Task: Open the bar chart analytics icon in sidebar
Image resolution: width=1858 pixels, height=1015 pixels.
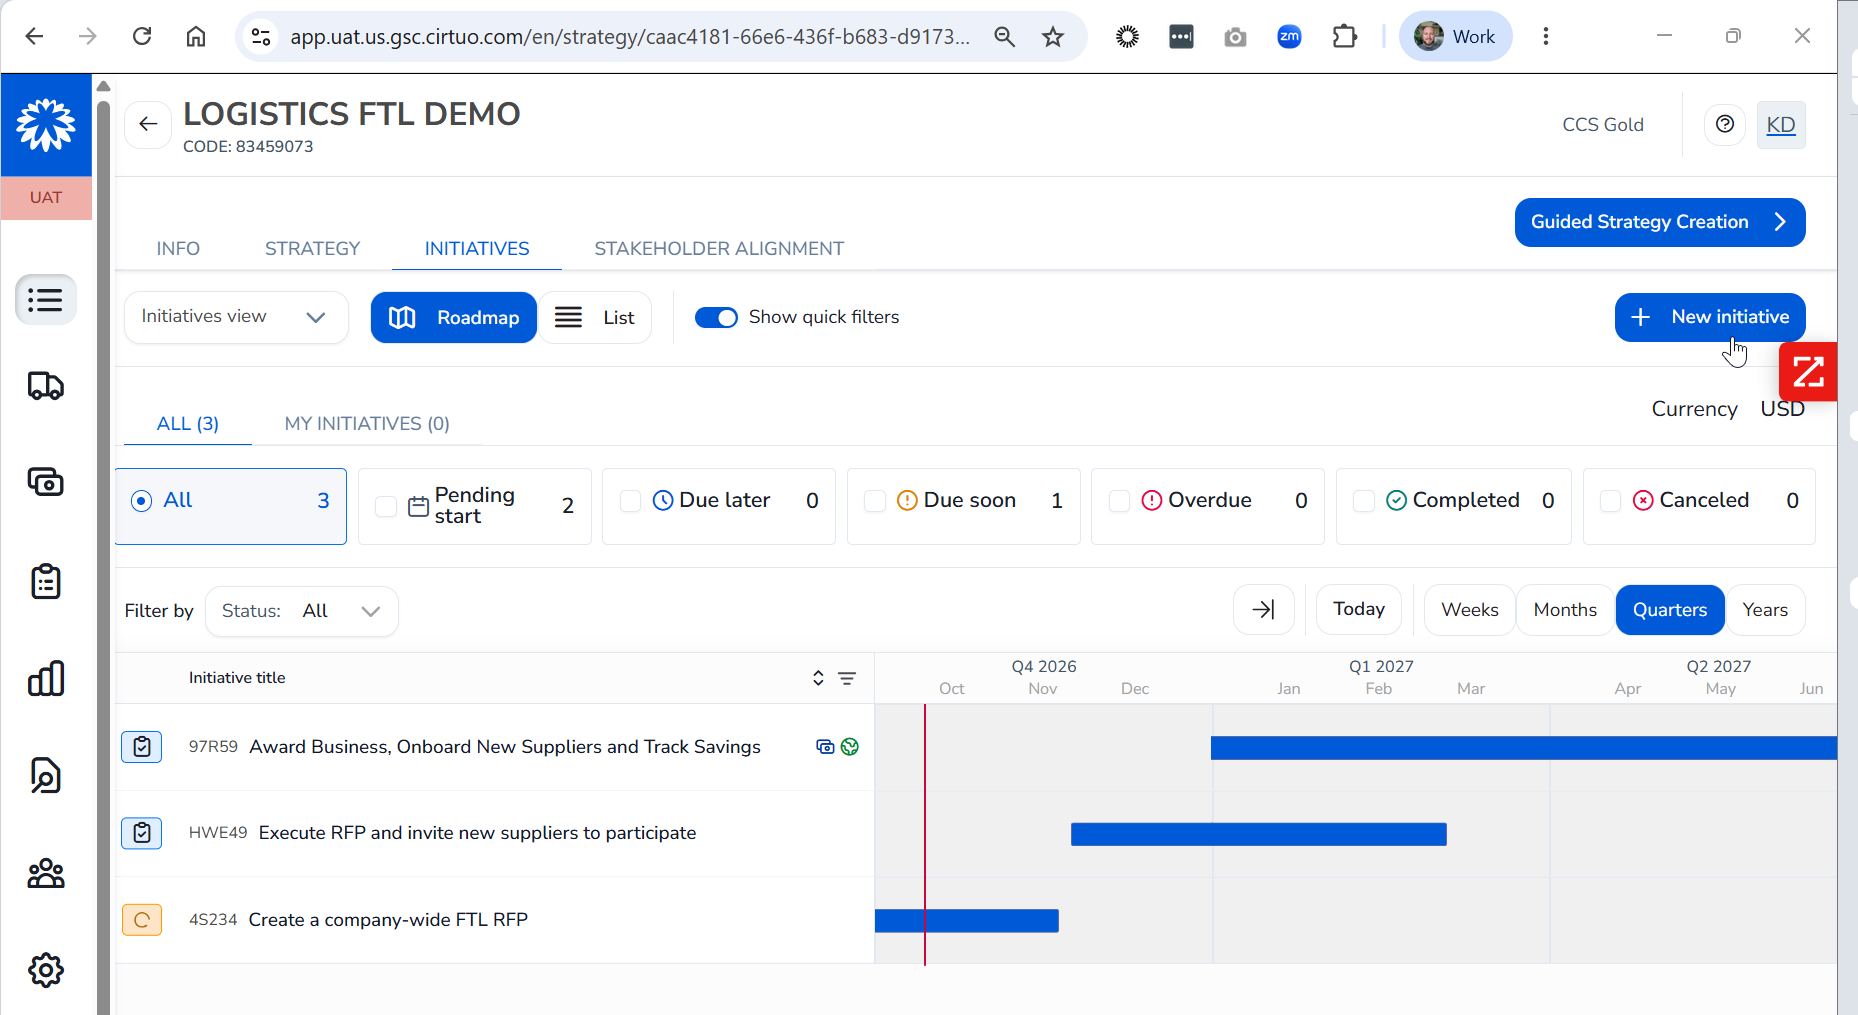Action: pos(46,678)
